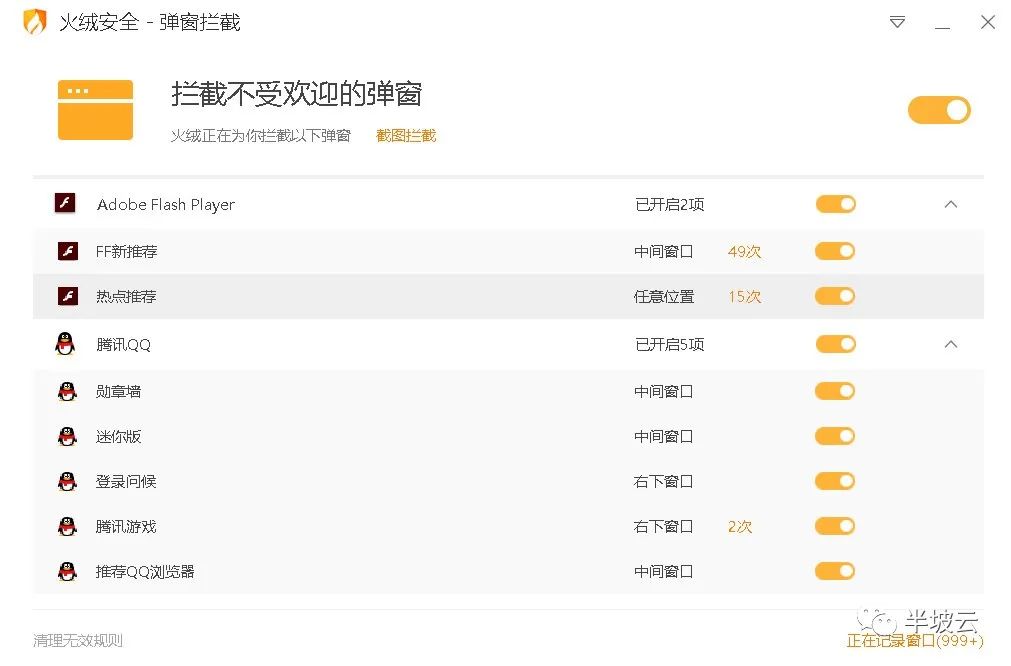This screenshot has height=666, width=1011.
Task: Disable the 热点推荐 blocking switch
Action: (835, 296)
